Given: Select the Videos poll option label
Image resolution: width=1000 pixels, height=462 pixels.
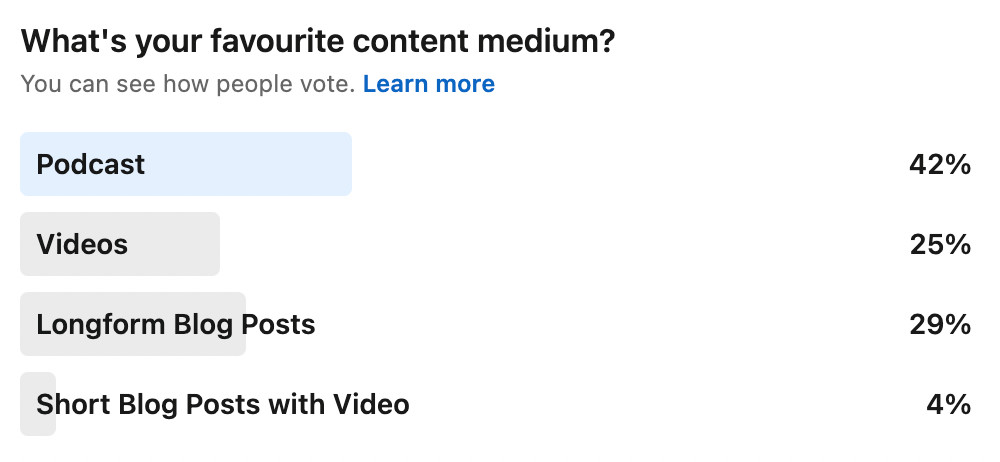Looking at the screenshot, I should [82, 244].
